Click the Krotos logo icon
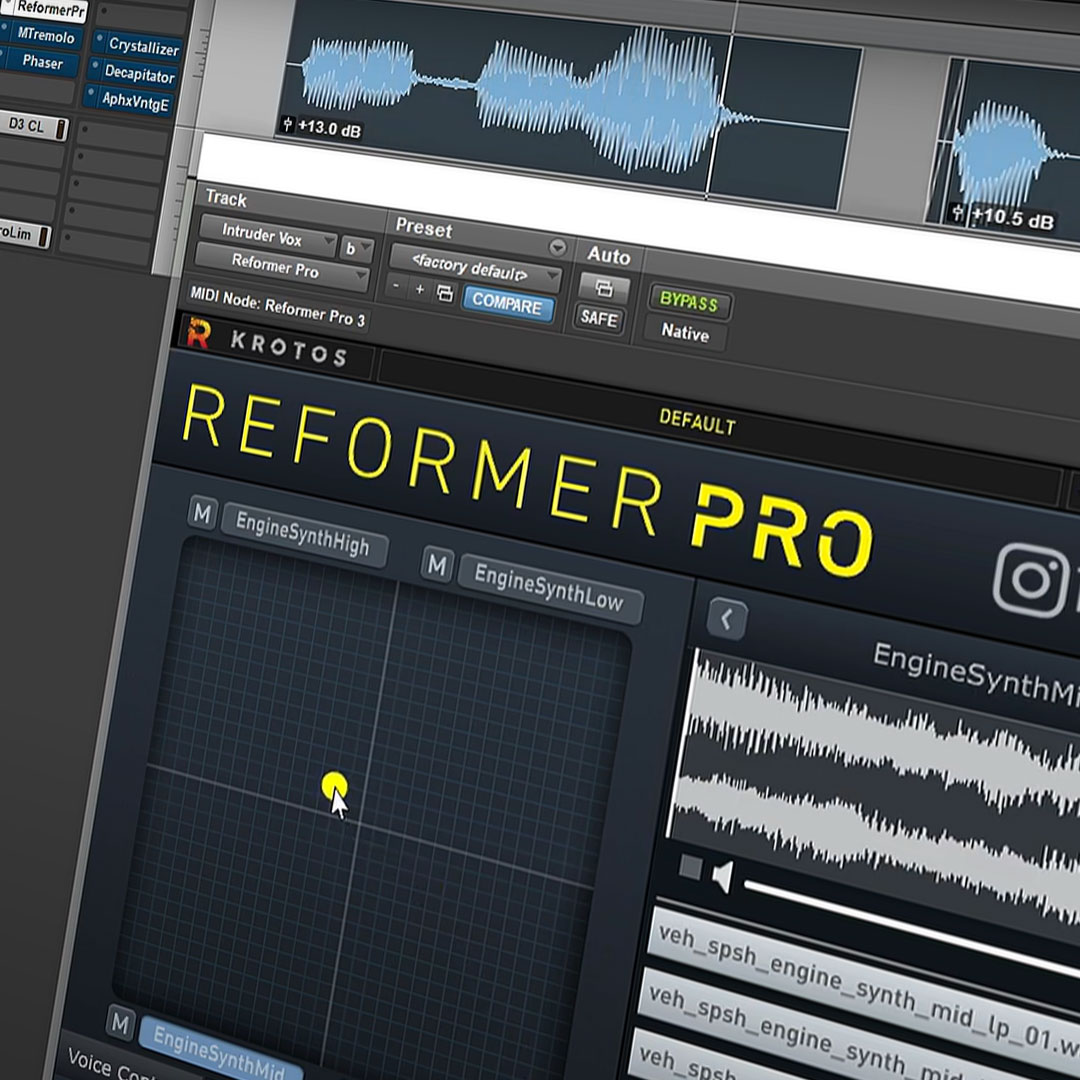Viewport: 1080px width, 1080px height. point(198,333)
